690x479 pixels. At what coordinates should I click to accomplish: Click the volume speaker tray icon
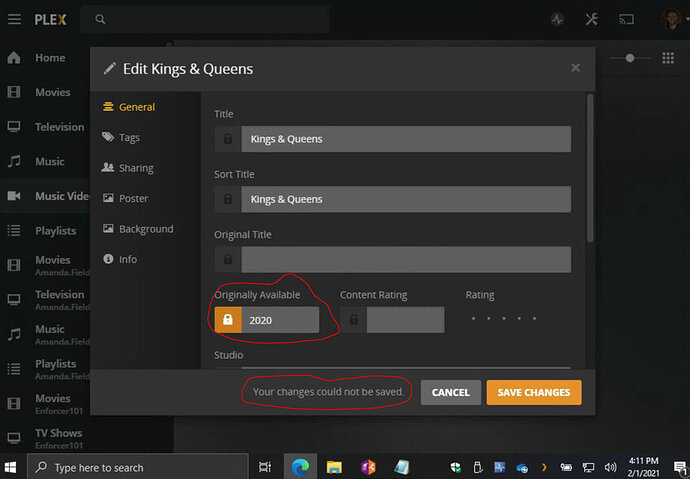[610, 468]
